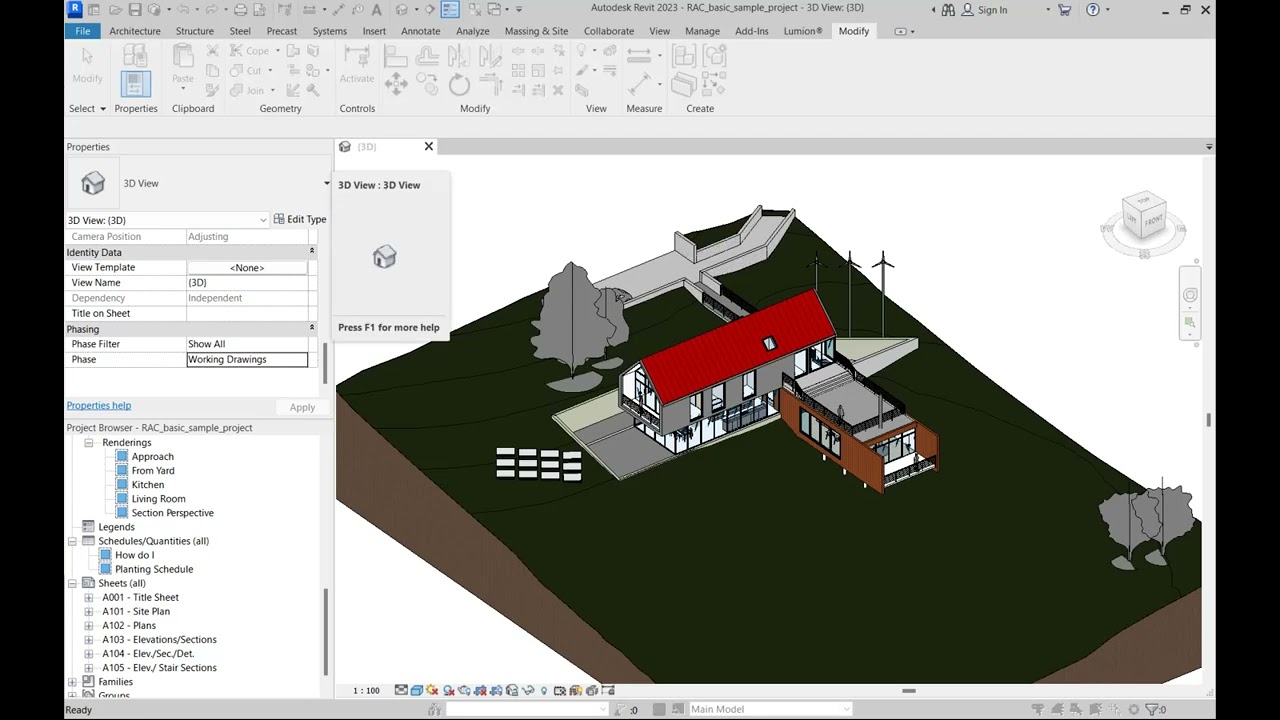Toggle Select Pinned Elements in status bar
1280x720 pixels.
[1076, 710]
